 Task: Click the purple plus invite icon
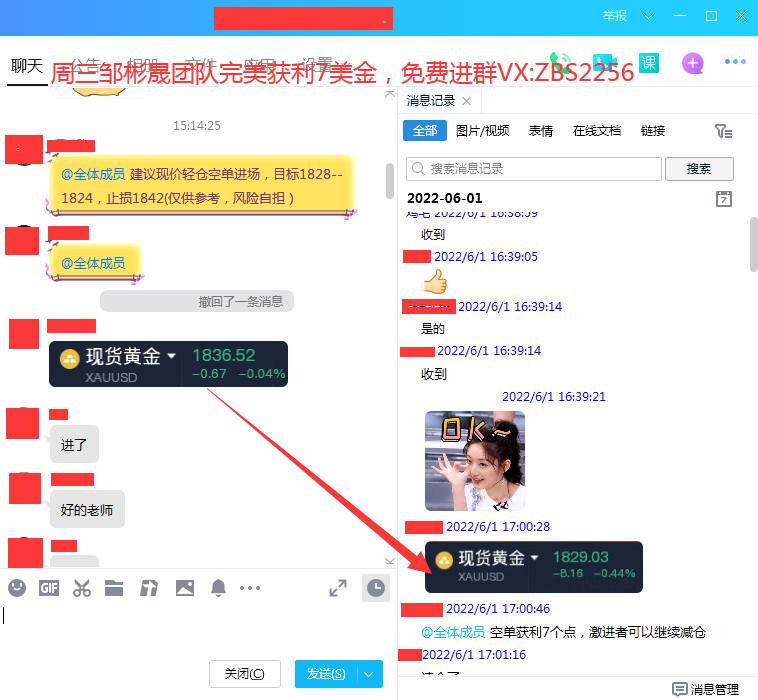click(693, 63)
